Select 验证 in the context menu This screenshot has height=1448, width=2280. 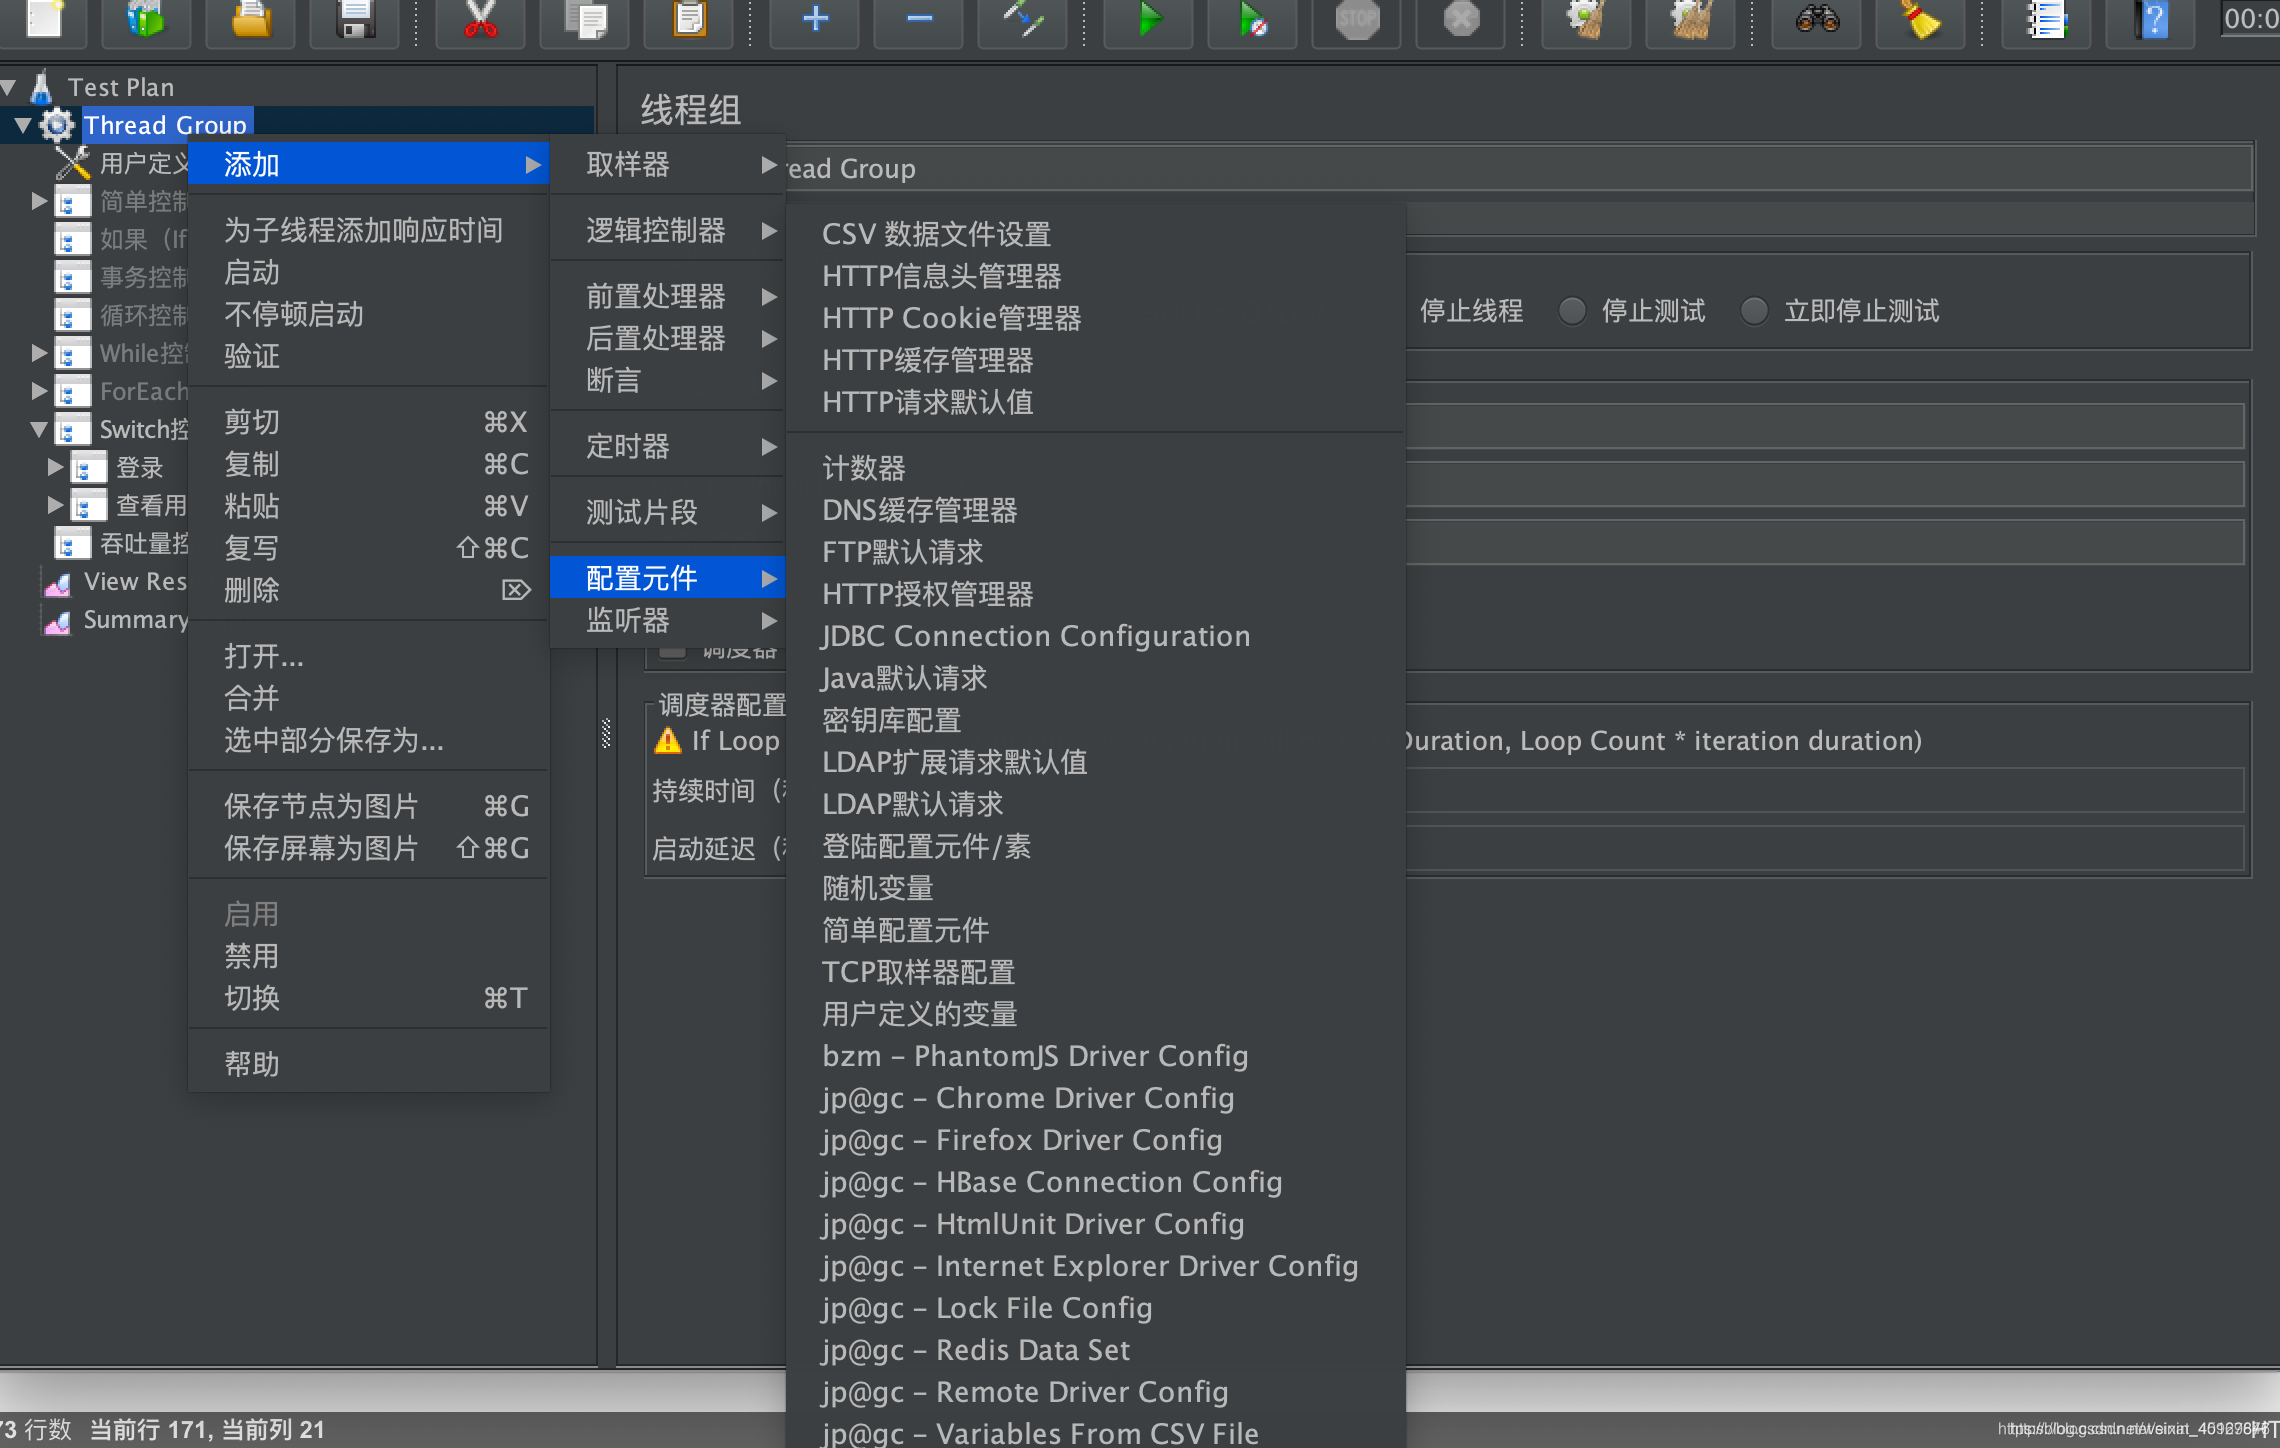pos(368,357)
